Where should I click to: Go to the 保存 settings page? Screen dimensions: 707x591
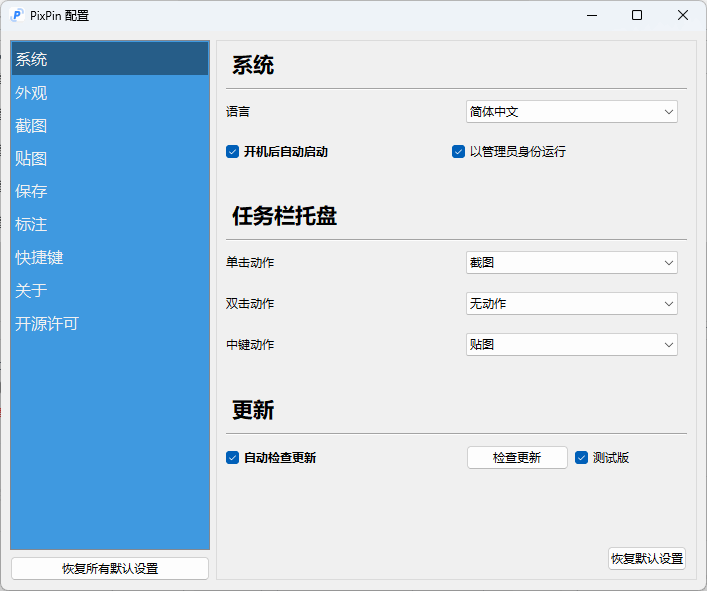pyautogui.click(x=32, y=192)
